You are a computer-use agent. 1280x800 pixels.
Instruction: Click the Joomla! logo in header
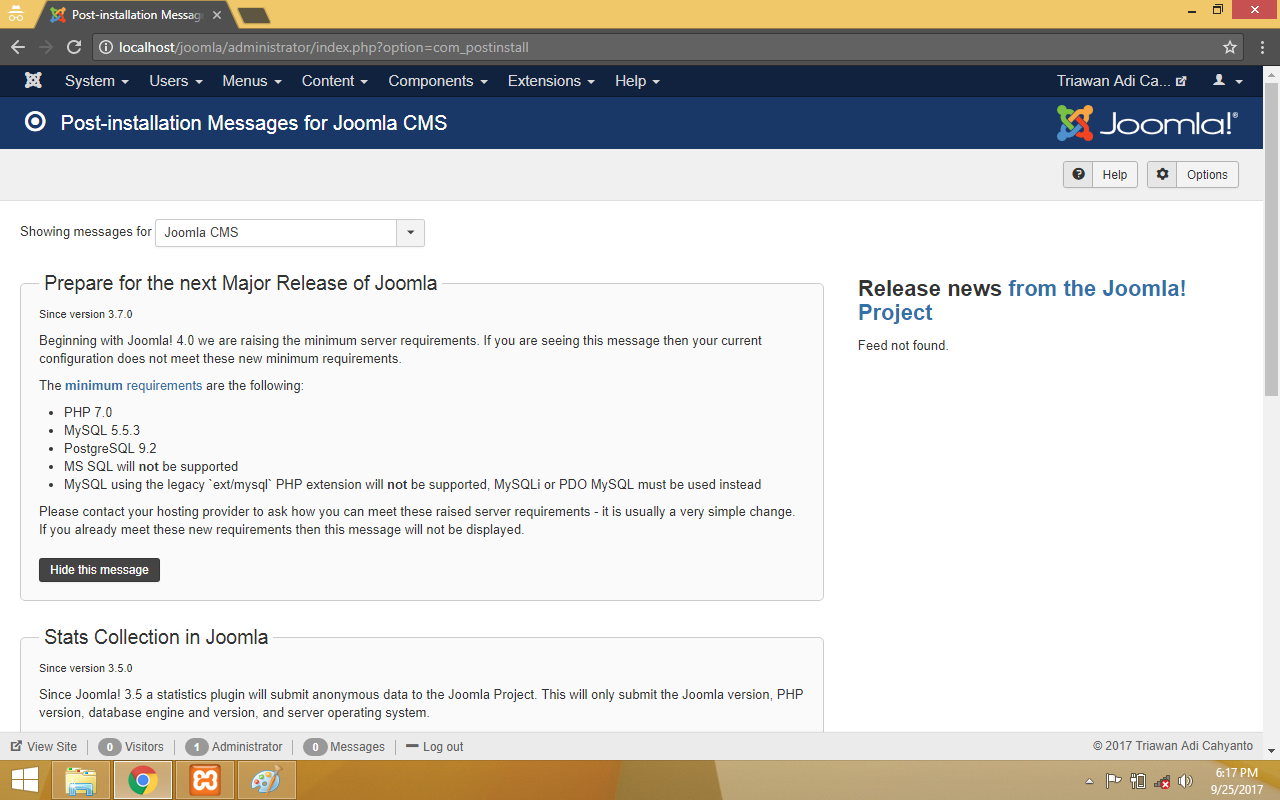[x=1147, y=123]
